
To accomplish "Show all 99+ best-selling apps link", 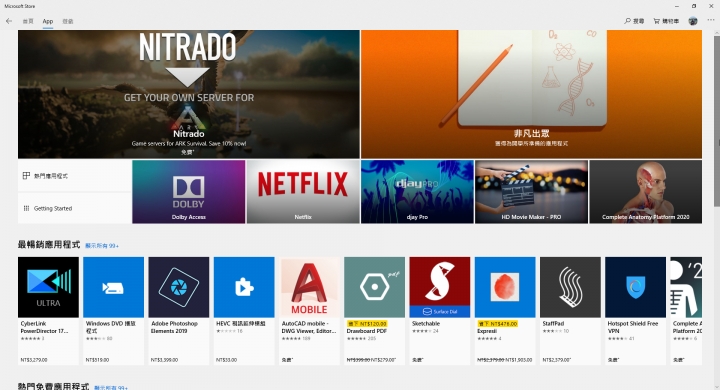I will tap(102, 246).
